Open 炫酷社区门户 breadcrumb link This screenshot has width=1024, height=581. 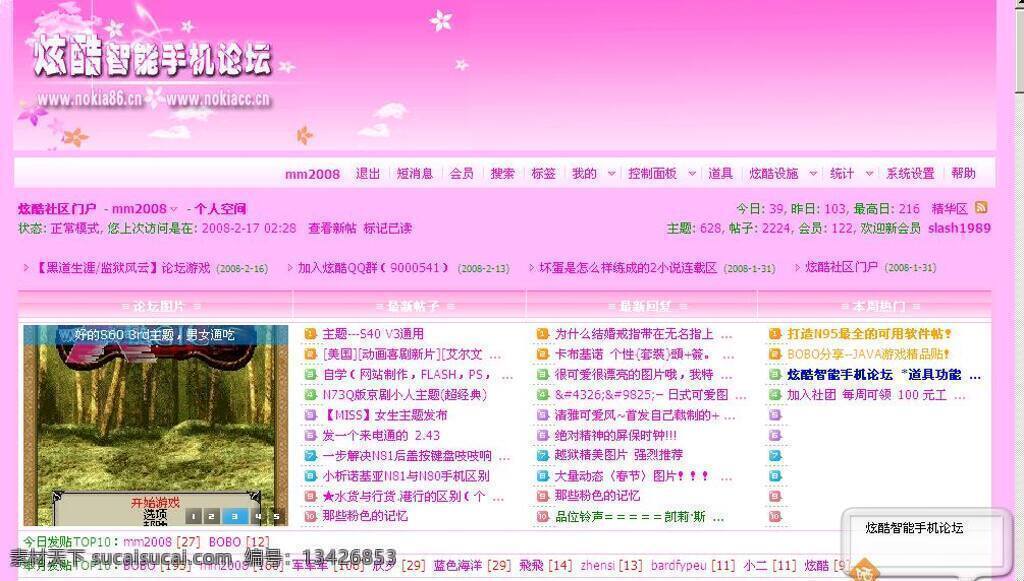click(x=57, y=209)
